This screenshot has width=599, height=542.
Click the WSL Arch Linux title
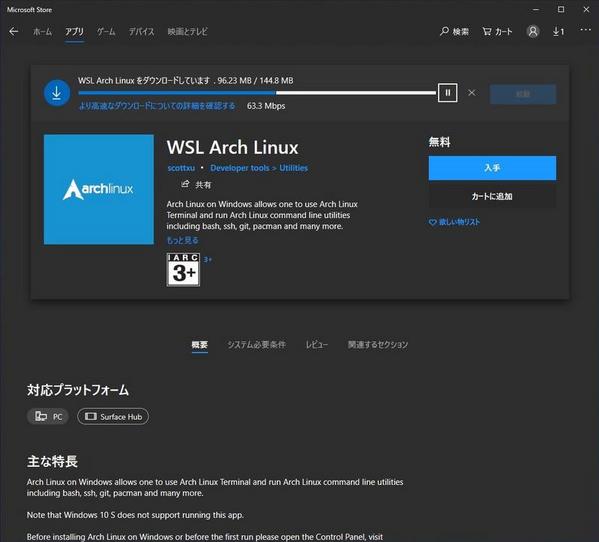[232, 147]
